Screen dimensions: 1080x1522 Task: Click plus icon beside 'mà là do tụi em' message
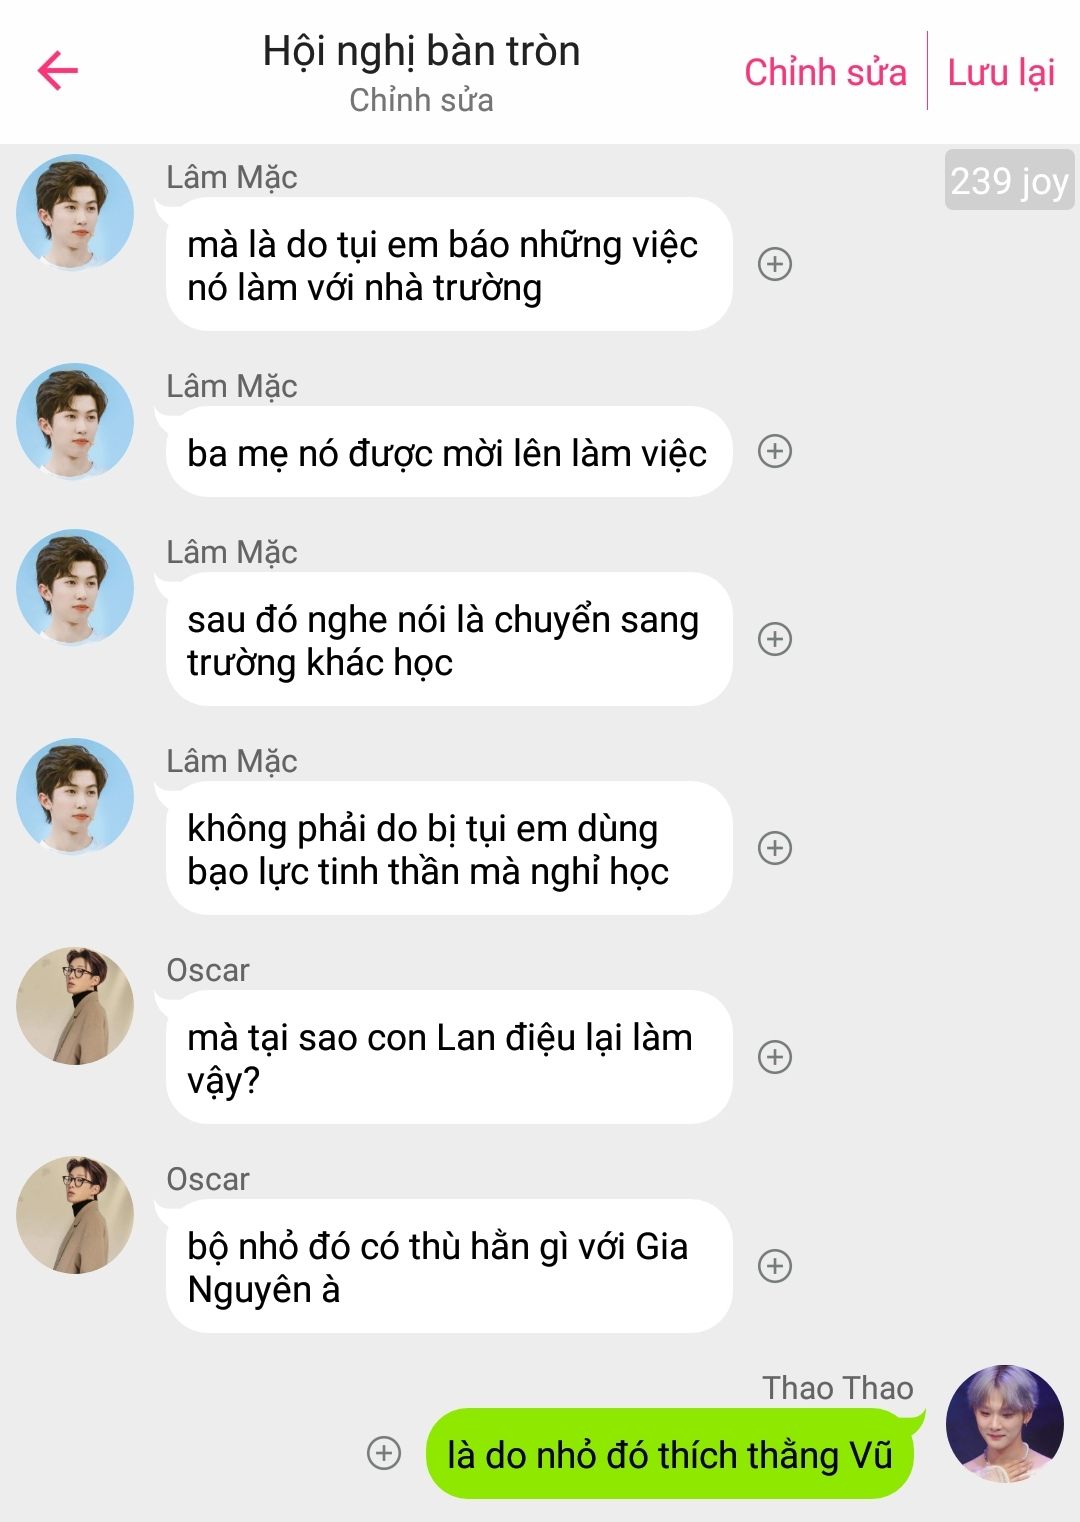pyautogui.click(x=775, y=264)
